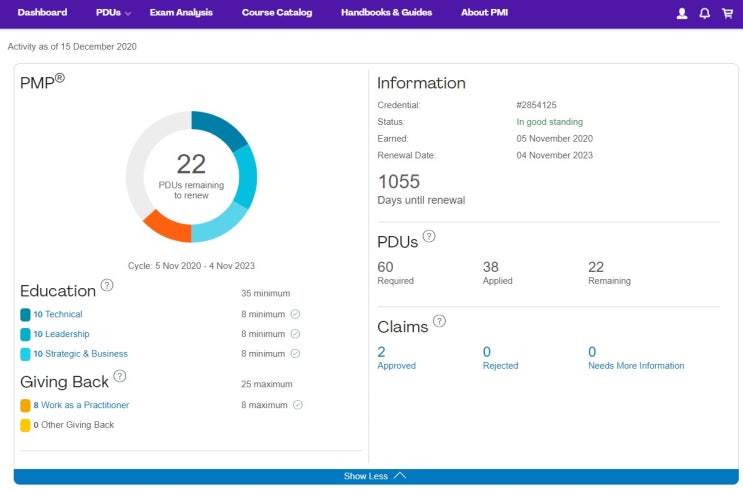743x490 pixels.
Task: Click the Cycle: 5 Nov 2020 - 4 Nov 2023 text
Action: click(191, 266)
